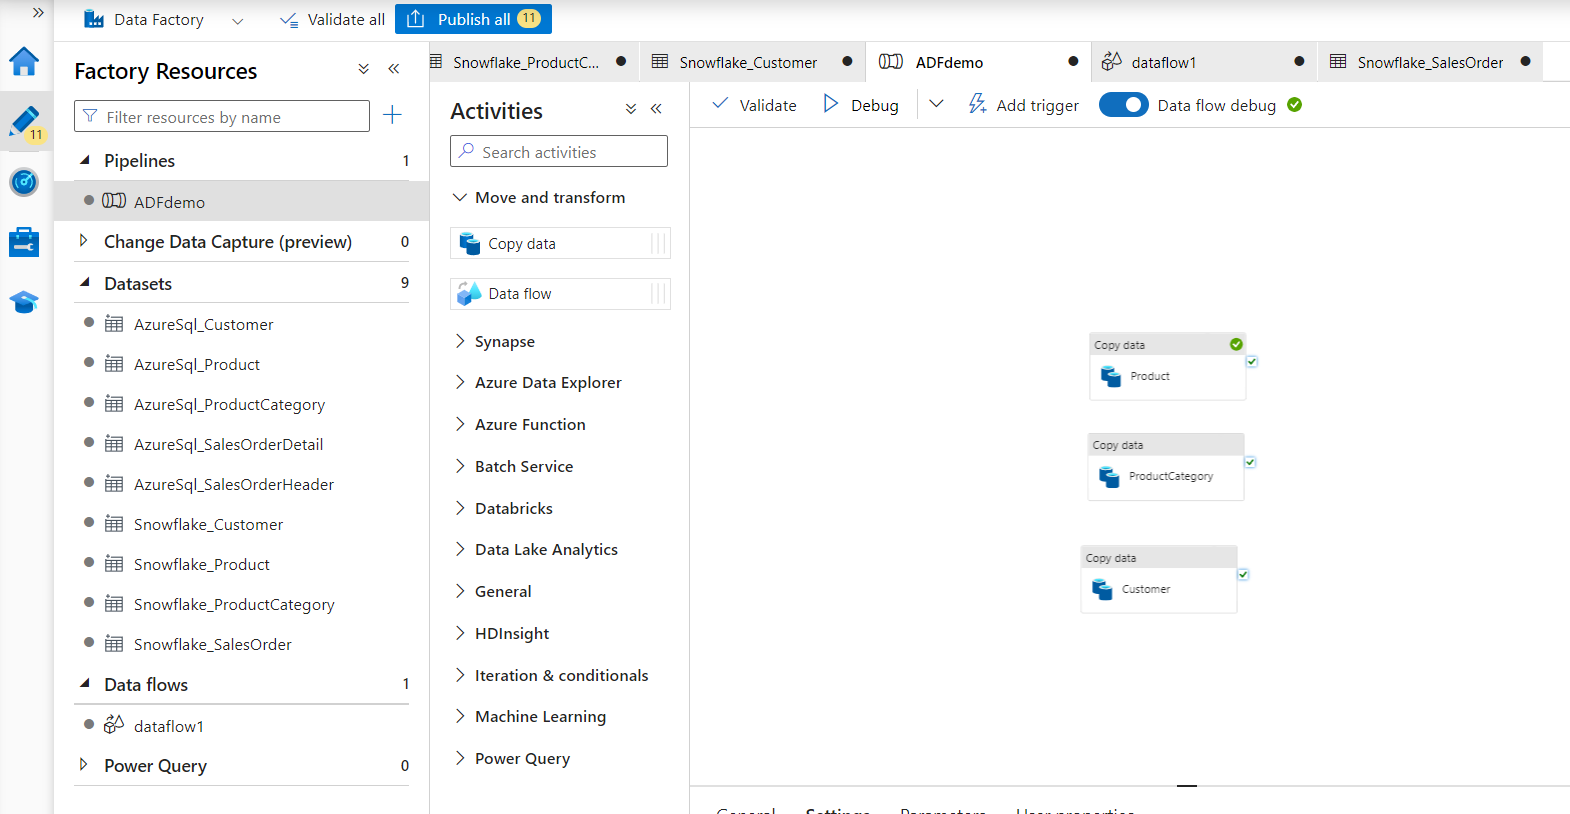Open the Manage toolbox icon
Image resolution: width=1570 pixels, height=814 pixels.
(24, 242)
